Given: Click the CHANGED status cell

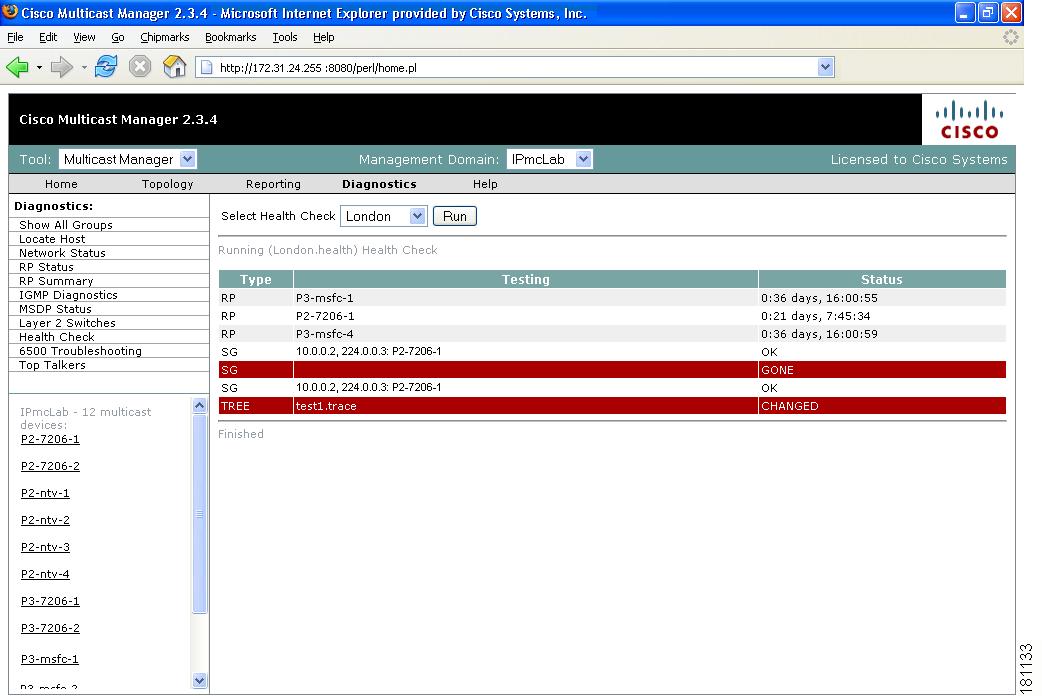Looking at the screenshot, I should [882, 406].
